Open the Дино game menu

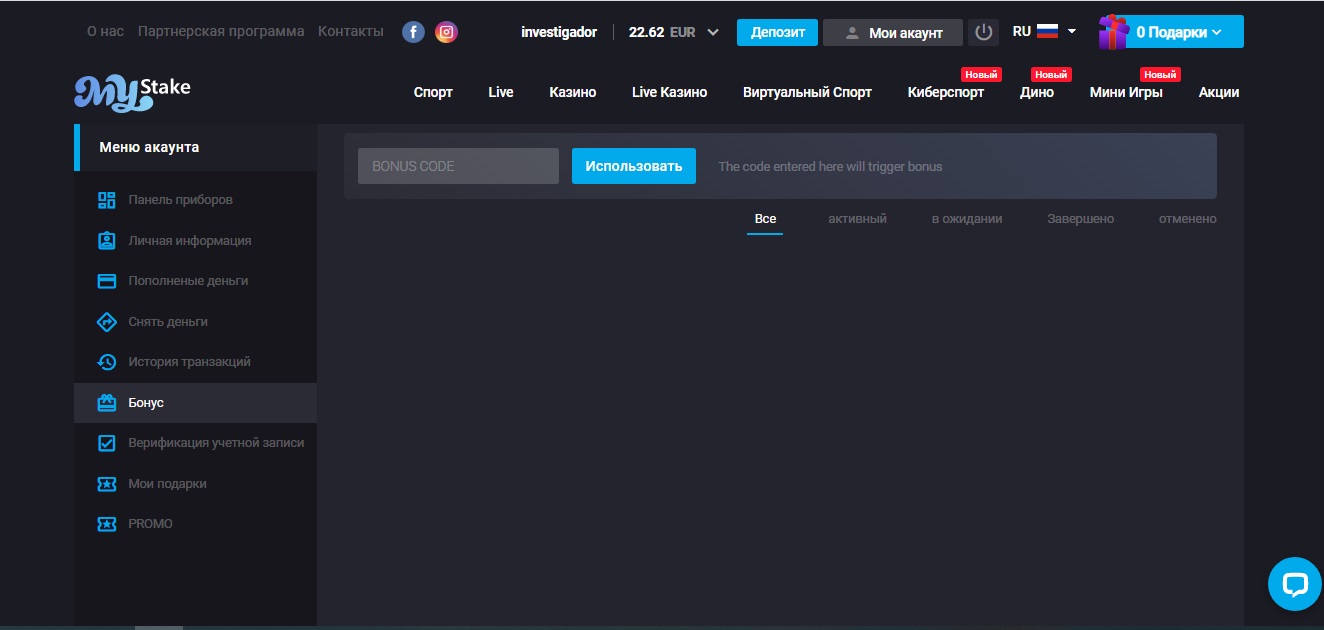point(1037,92)
